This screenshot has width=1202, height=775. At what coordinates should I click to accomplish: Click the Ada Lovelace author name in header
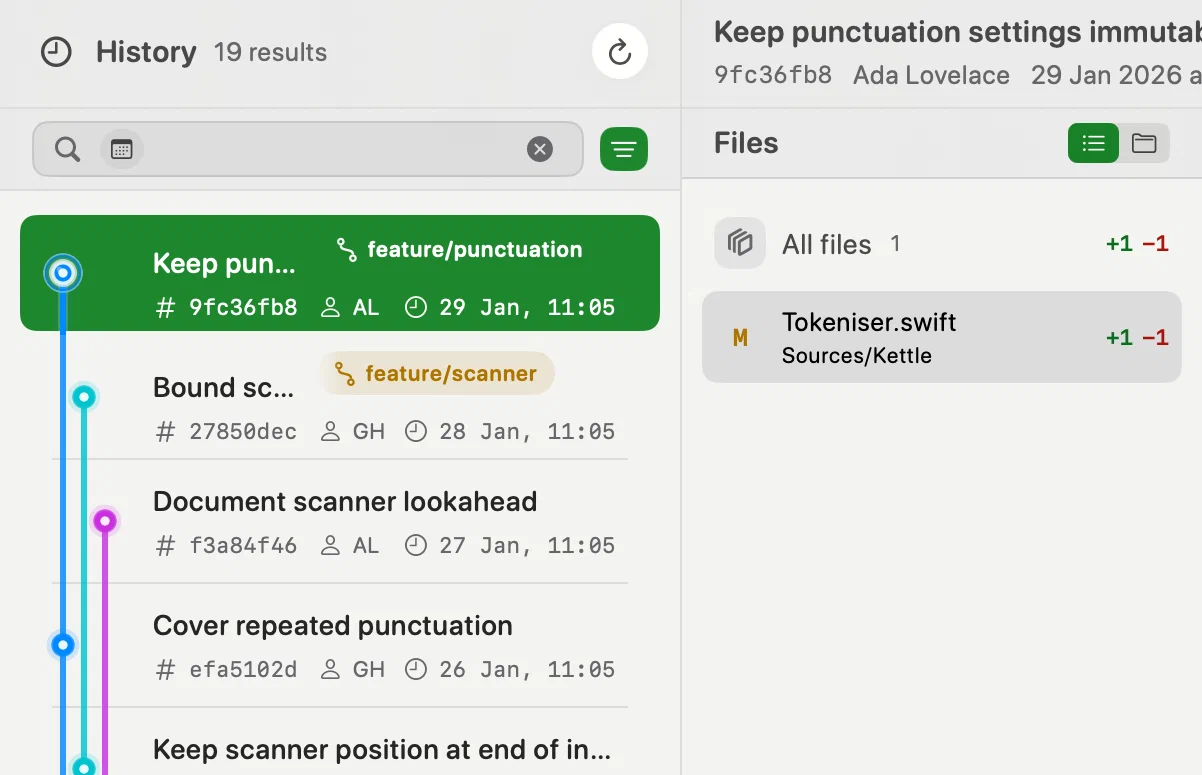pos(931,75)
